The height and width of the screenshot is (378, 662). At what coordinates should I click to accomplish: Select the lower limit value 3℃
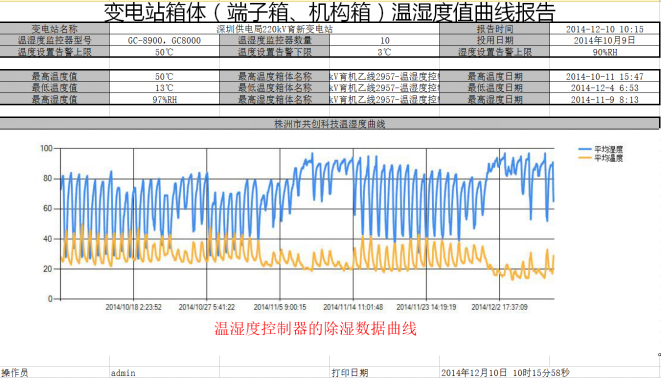pos(385,52)
